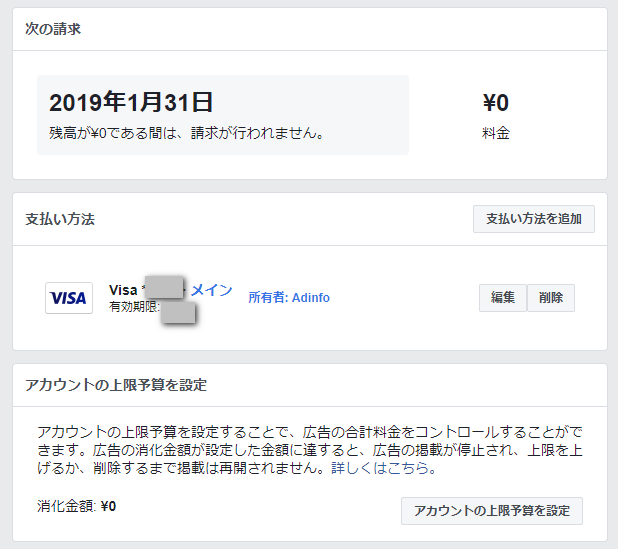
Task: Click the VISA card logo icon
Action: pos(69,298)
